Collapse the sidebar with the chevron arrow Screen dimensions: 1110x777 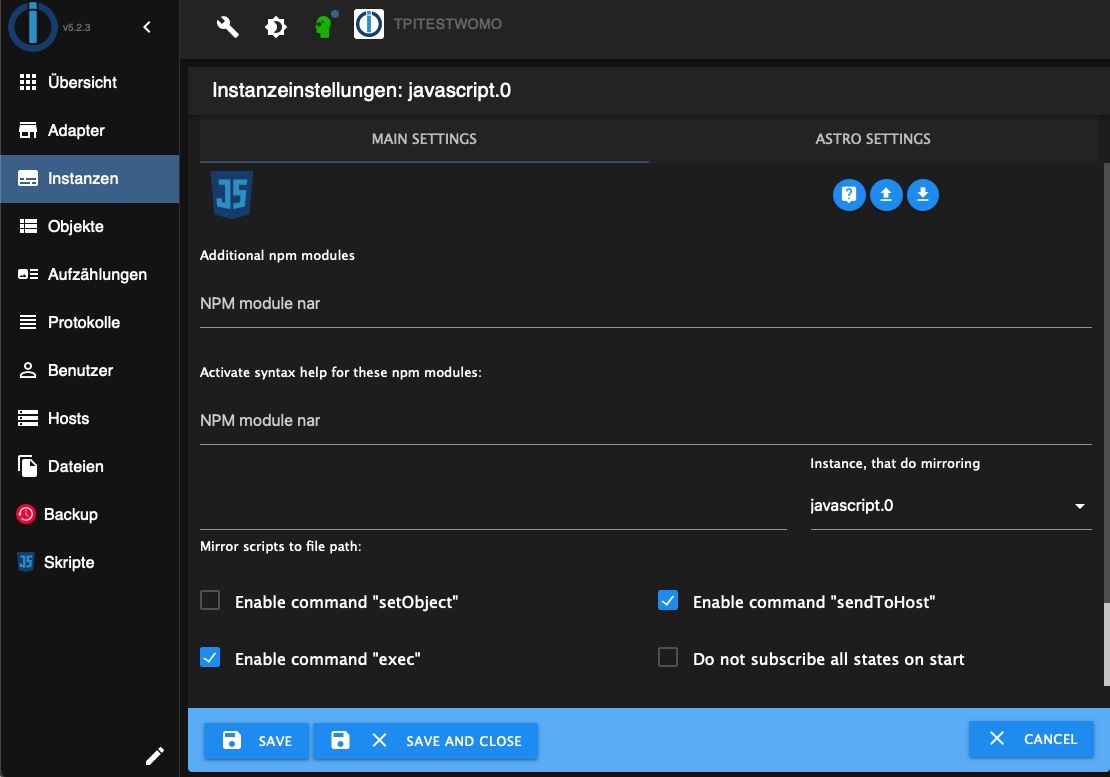pos(147,27)
